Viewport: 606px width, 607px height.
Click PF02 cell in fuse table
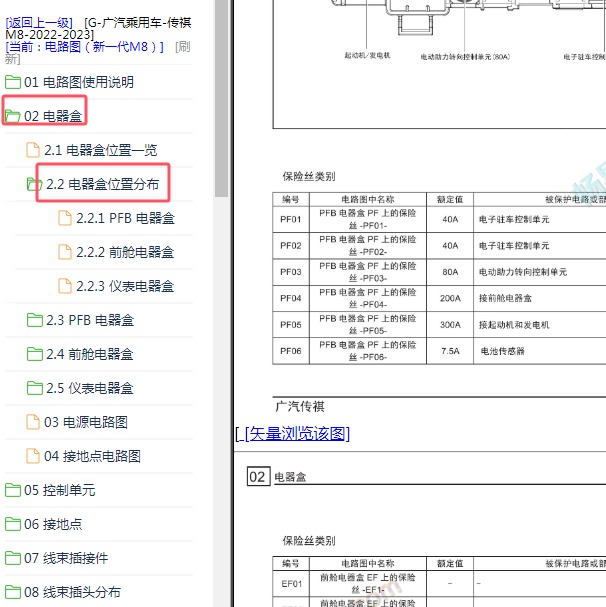pos(291,245)
